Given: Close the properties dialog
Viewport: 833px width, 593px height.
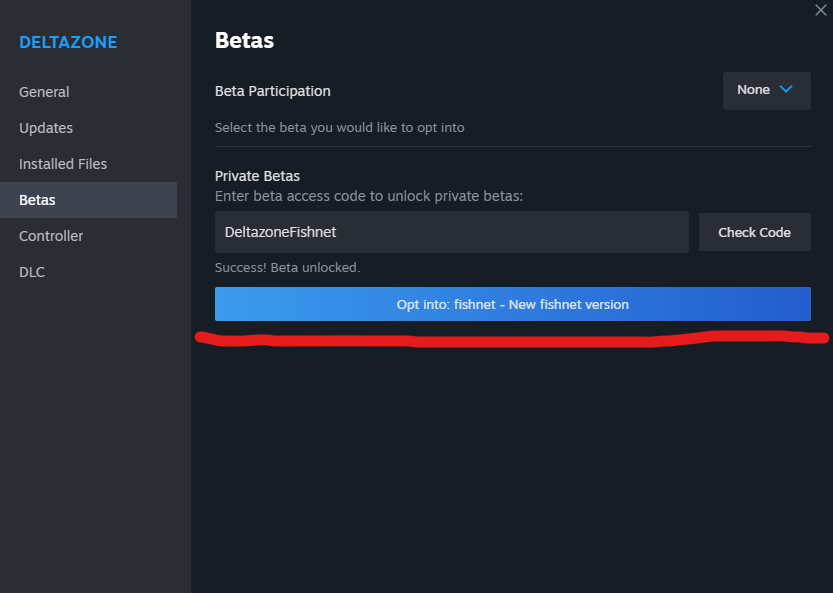Looking at the screenshot, I should pos(820,11).
